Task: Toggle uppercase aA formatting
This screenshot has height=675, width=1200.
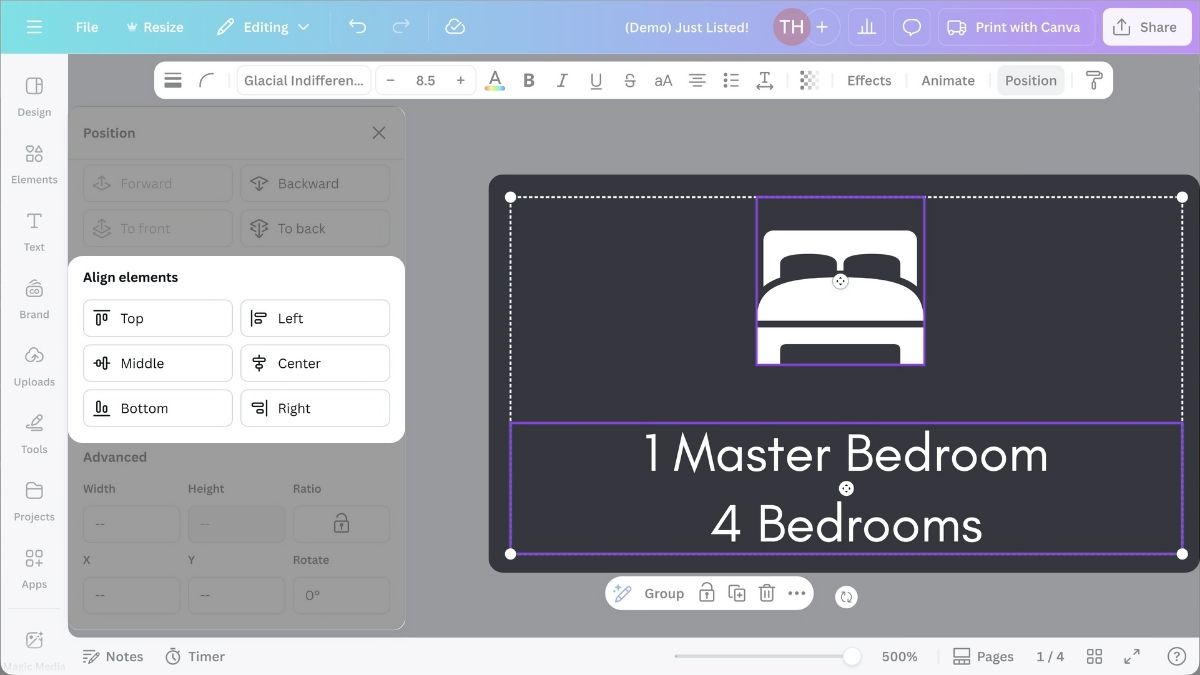Action: [x=663, y=80]
